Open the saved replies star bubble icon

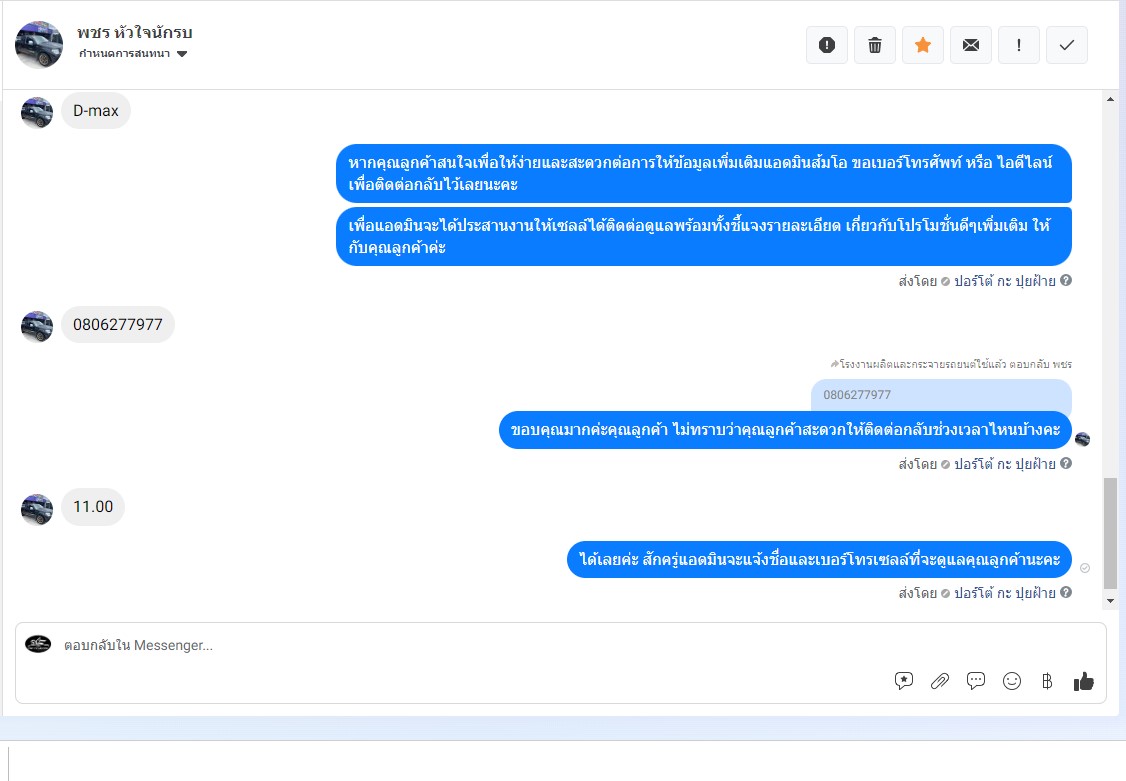coord(903,681)
